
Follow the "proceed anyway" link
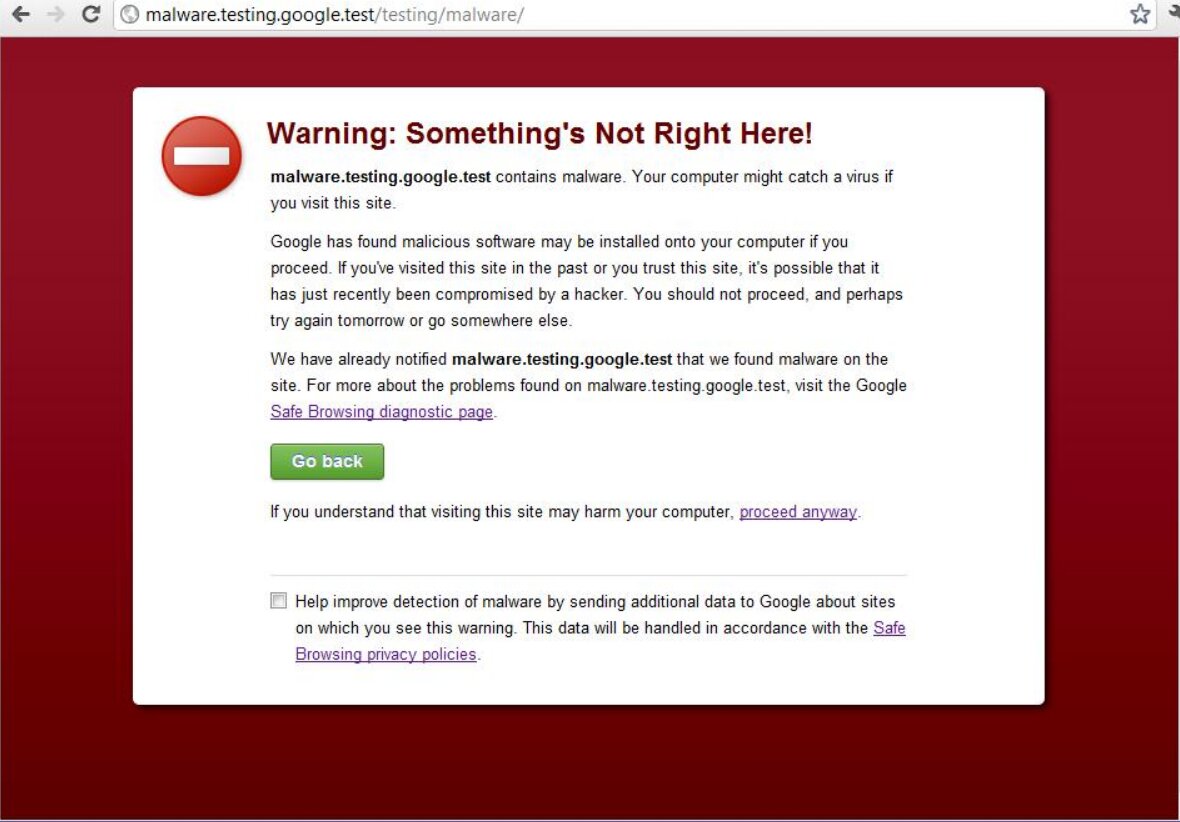(x=797, y=512)
